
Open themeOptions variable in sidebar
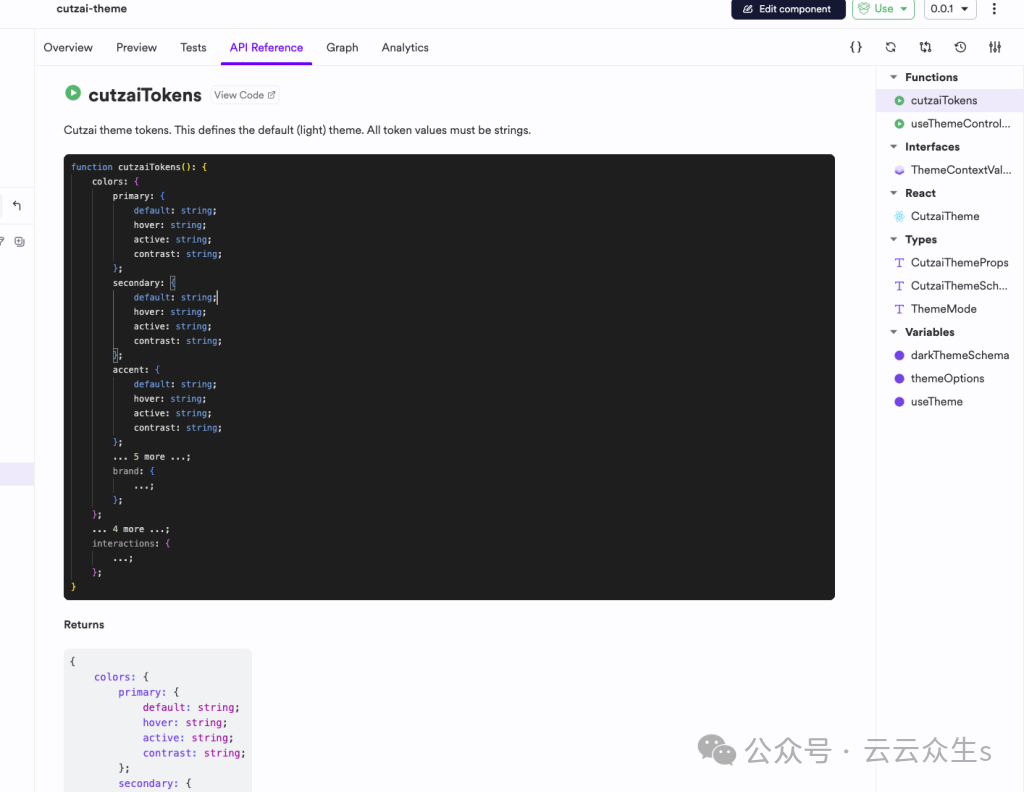click(950, 379)
